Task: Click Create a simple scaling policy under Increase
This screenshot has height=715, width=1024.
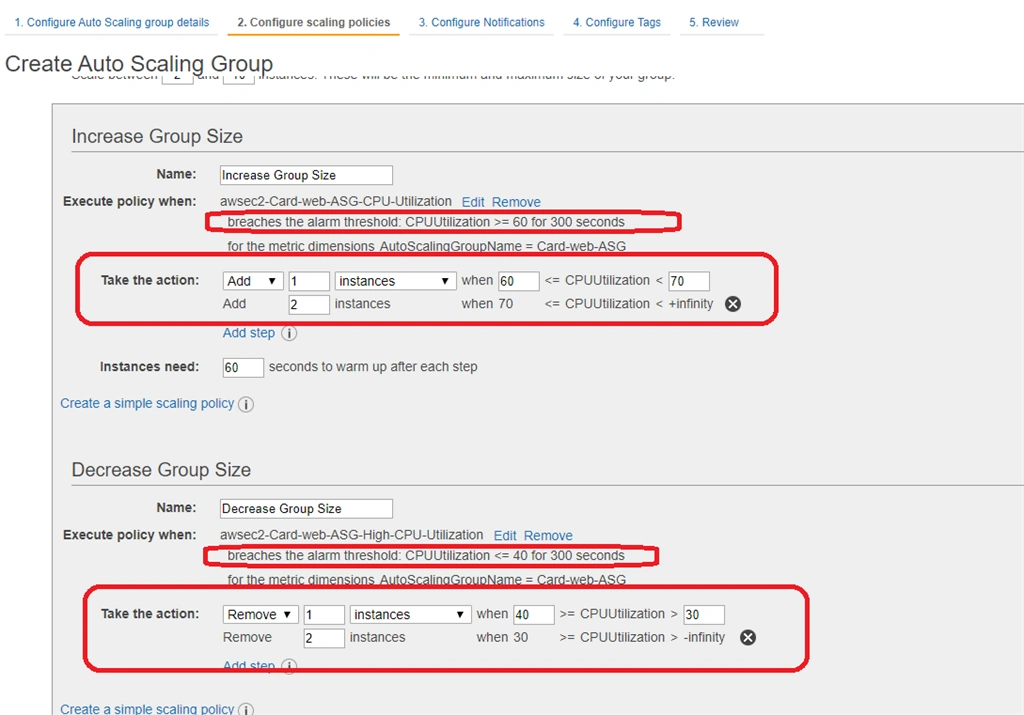Action: tap(147, 404)
